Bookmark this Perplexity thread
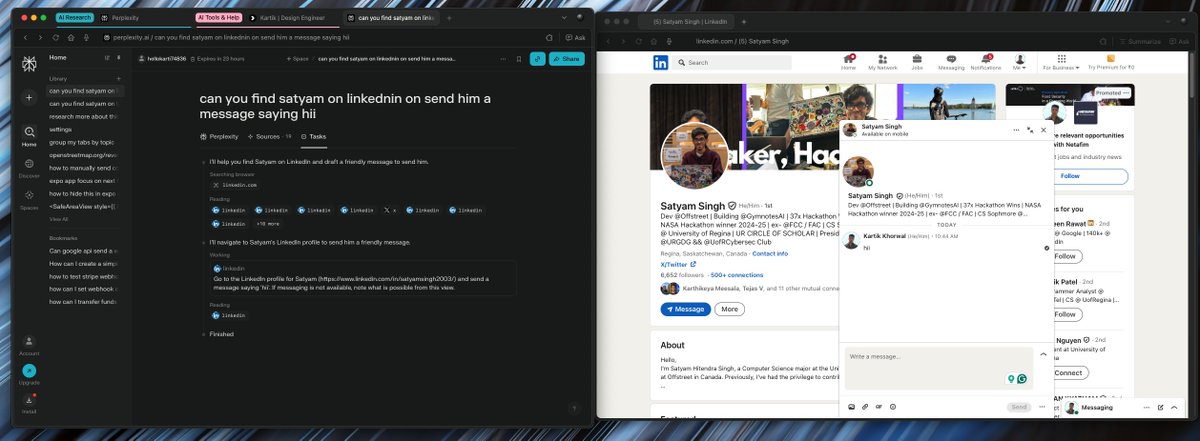This screenshot has width=1200, height=441. pos(518,59)
